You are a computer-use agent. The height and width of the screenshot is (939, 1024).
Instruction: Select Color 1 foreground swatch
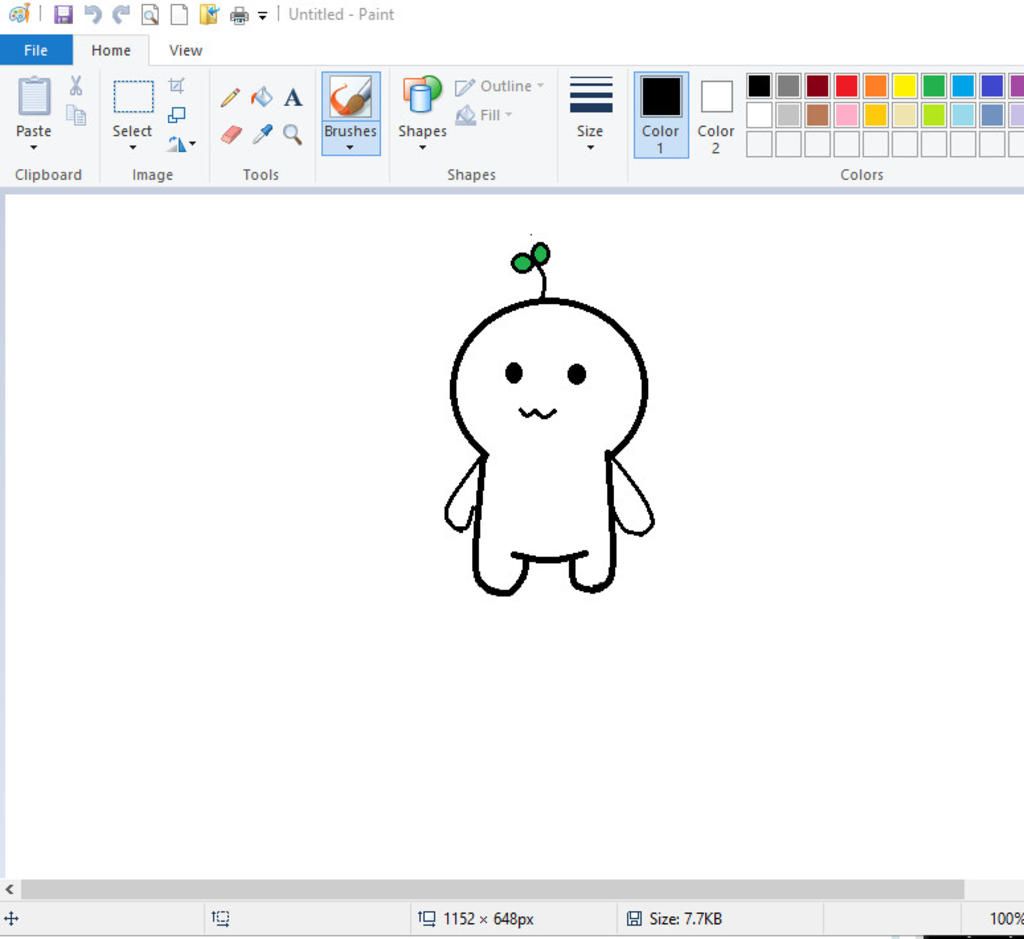click(x=661, y=115)
